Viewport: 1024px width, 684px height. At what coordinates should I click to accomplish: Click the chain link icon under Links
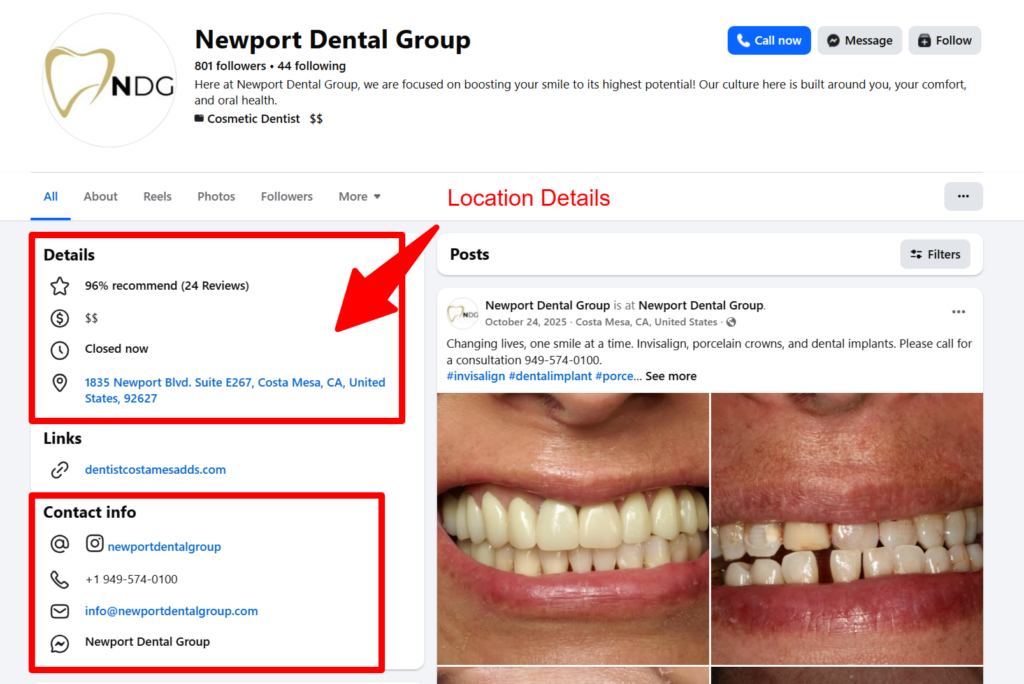tap(59, 470)
